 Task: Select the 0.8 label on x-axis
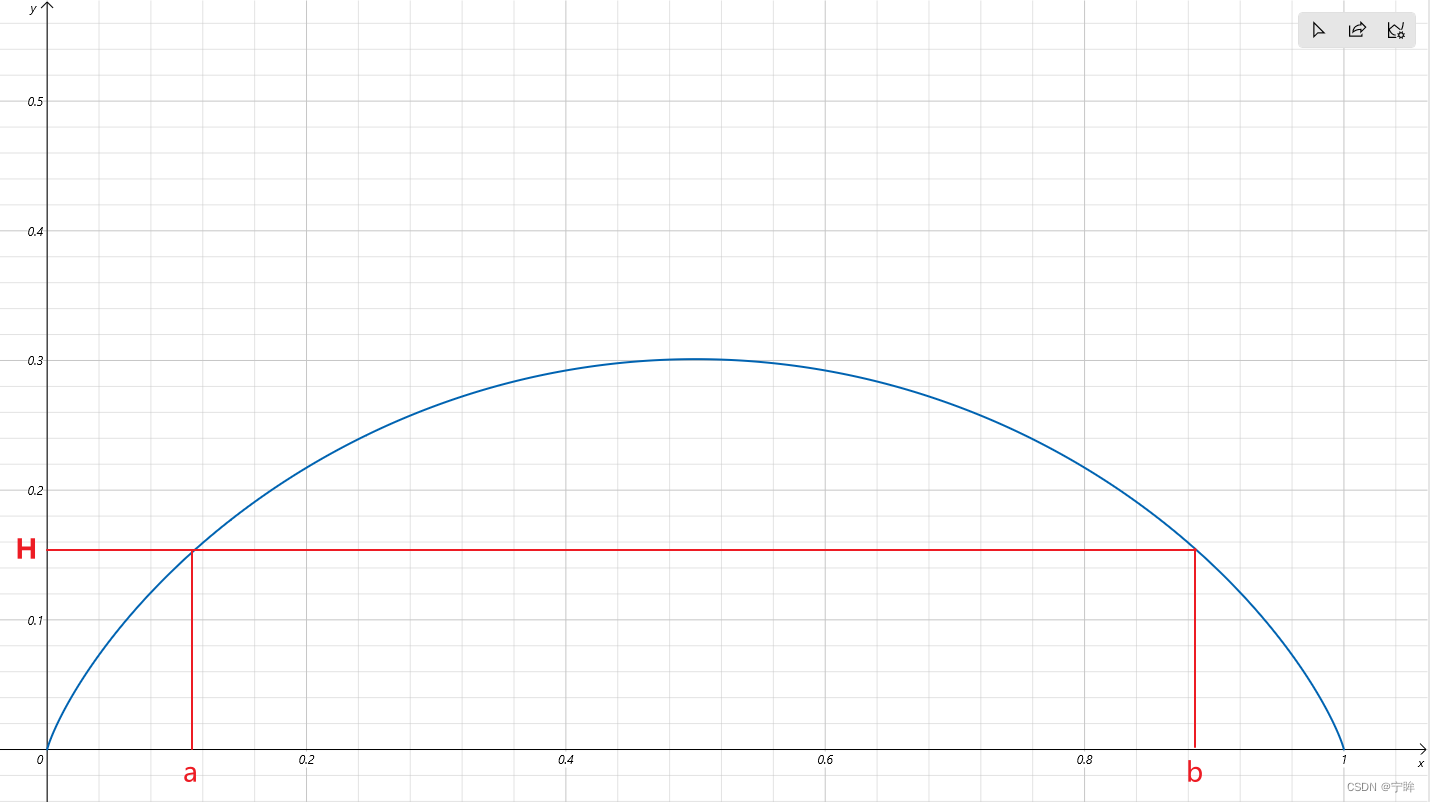[x=1084, y=760]
